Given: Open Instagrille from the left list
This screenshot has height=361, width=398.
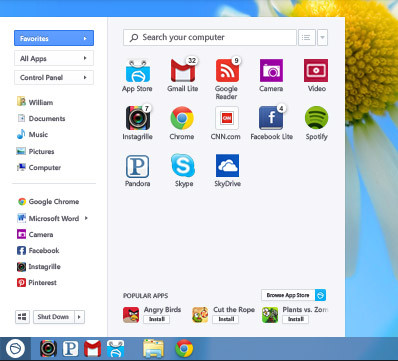Looking at the screenshot, I should [39, 267].
